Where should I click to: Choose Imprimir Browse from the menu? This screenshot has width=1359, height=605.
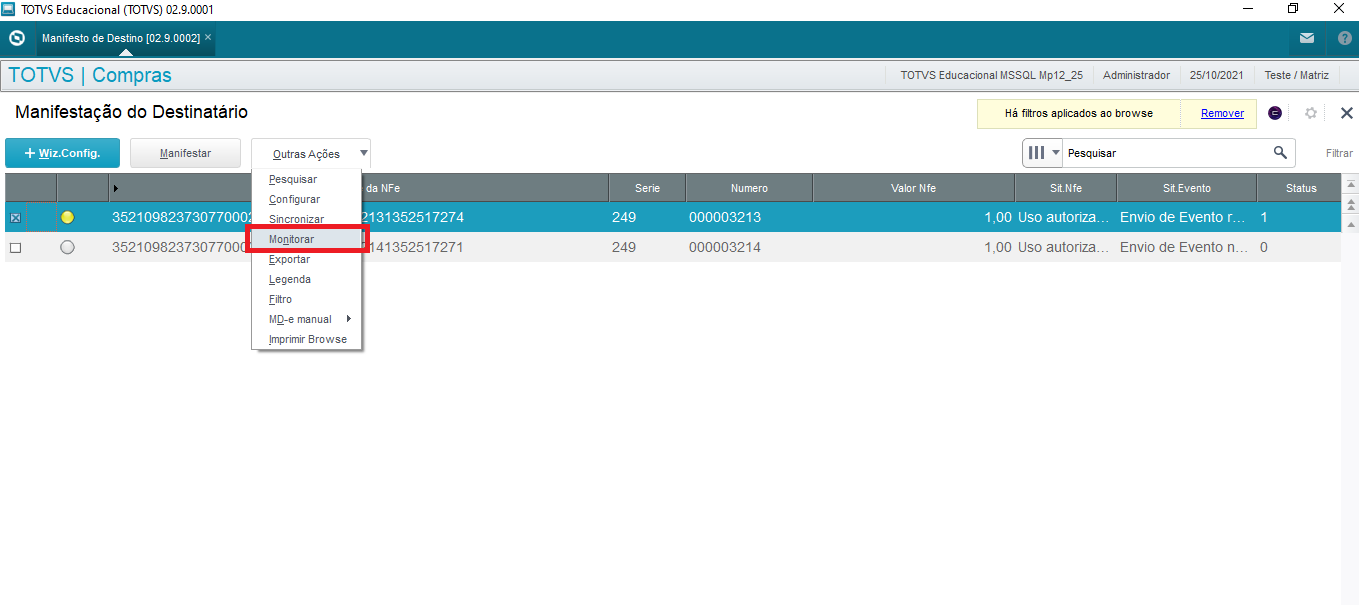307,339
